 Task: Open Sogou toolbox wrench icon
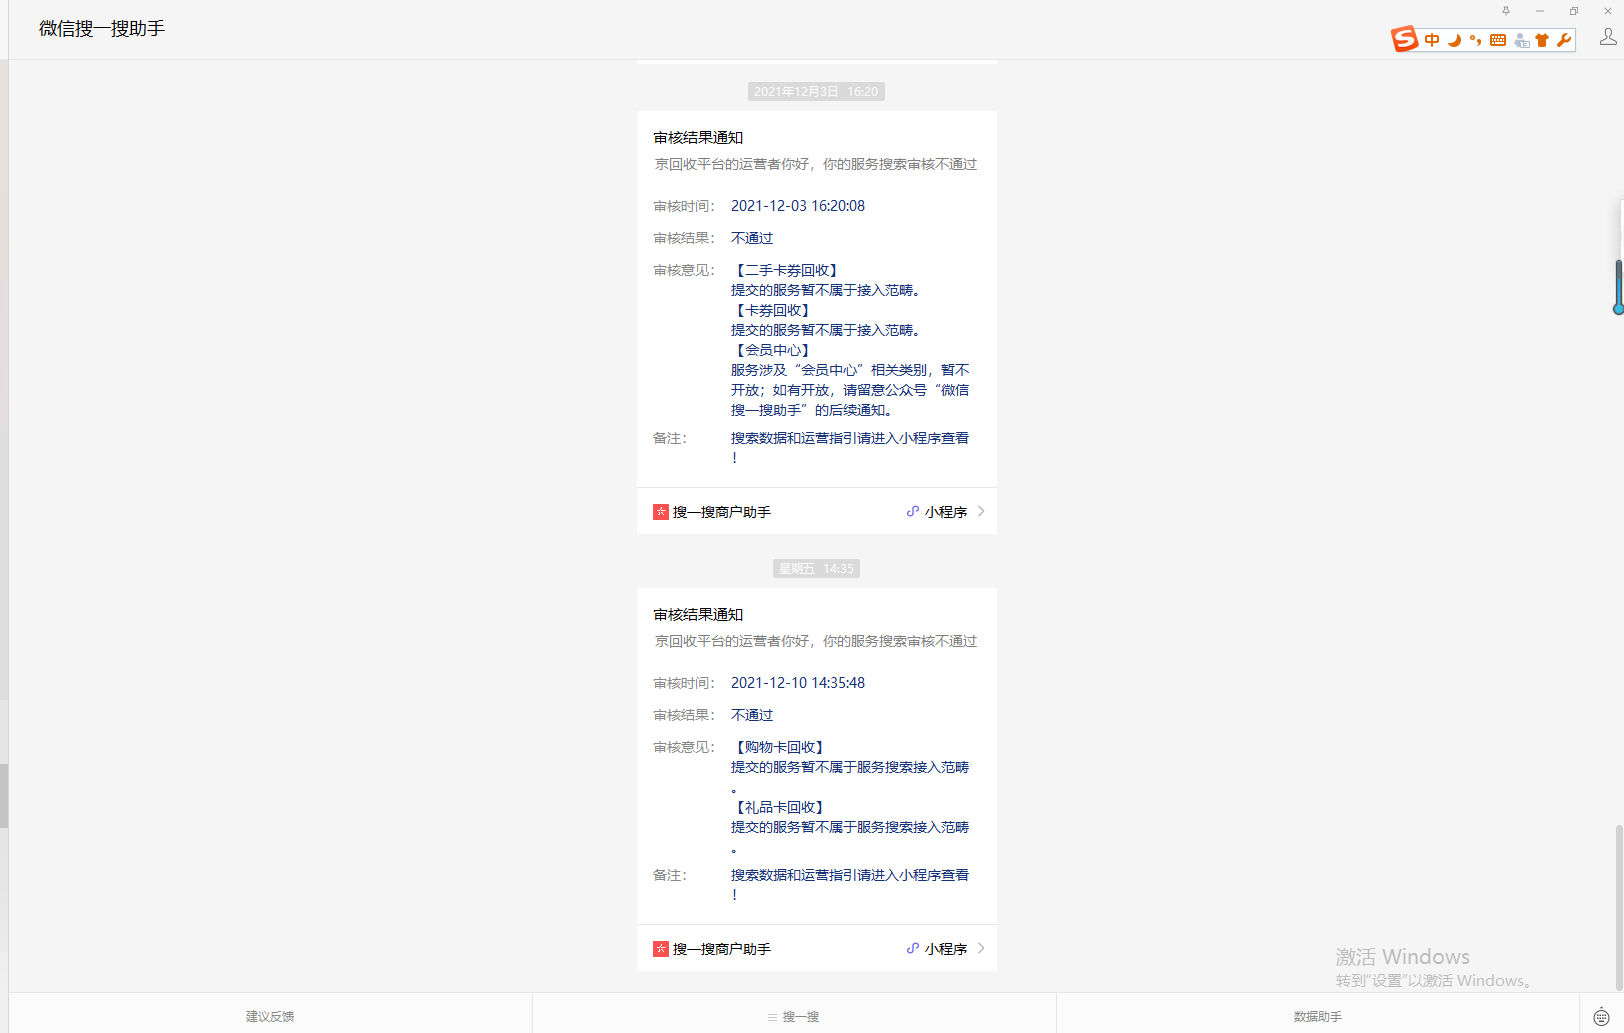click(1564, 40)
